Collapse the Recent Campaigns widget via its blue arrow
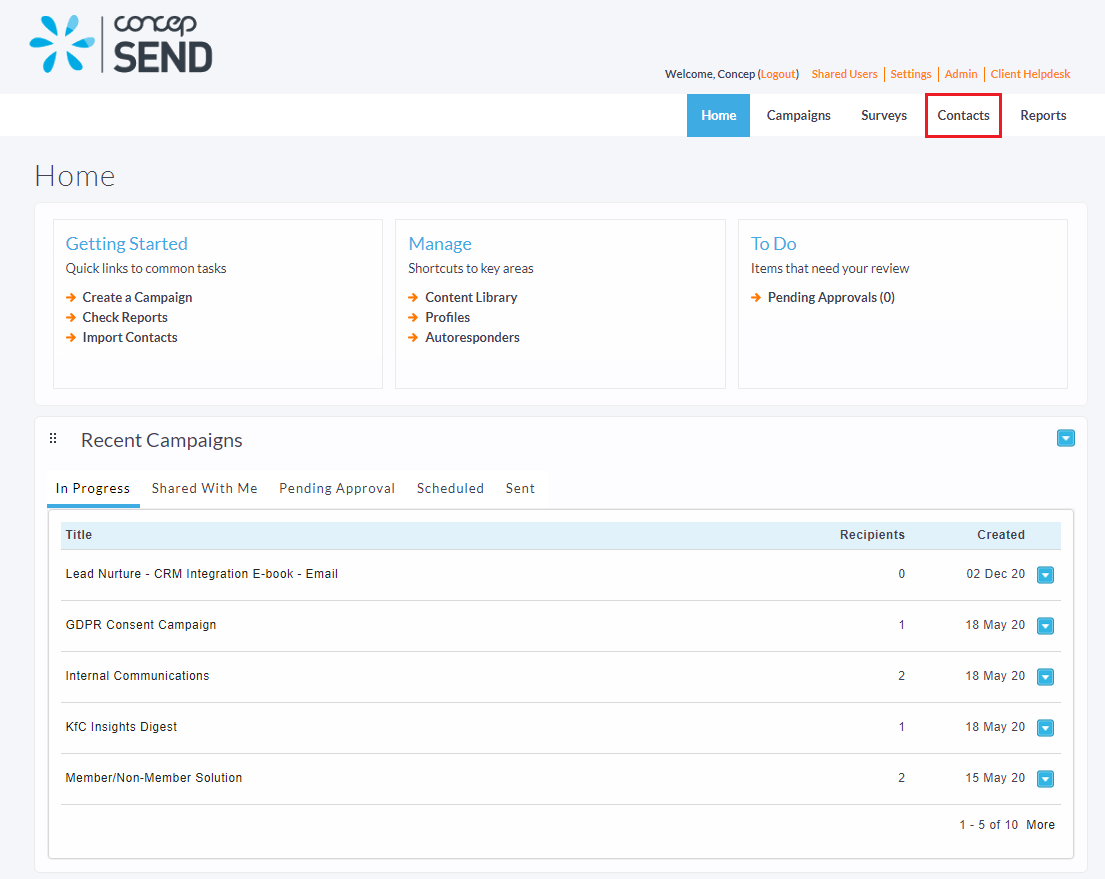The width and height of the screenshot is (1105, 879). point(1066,438)
